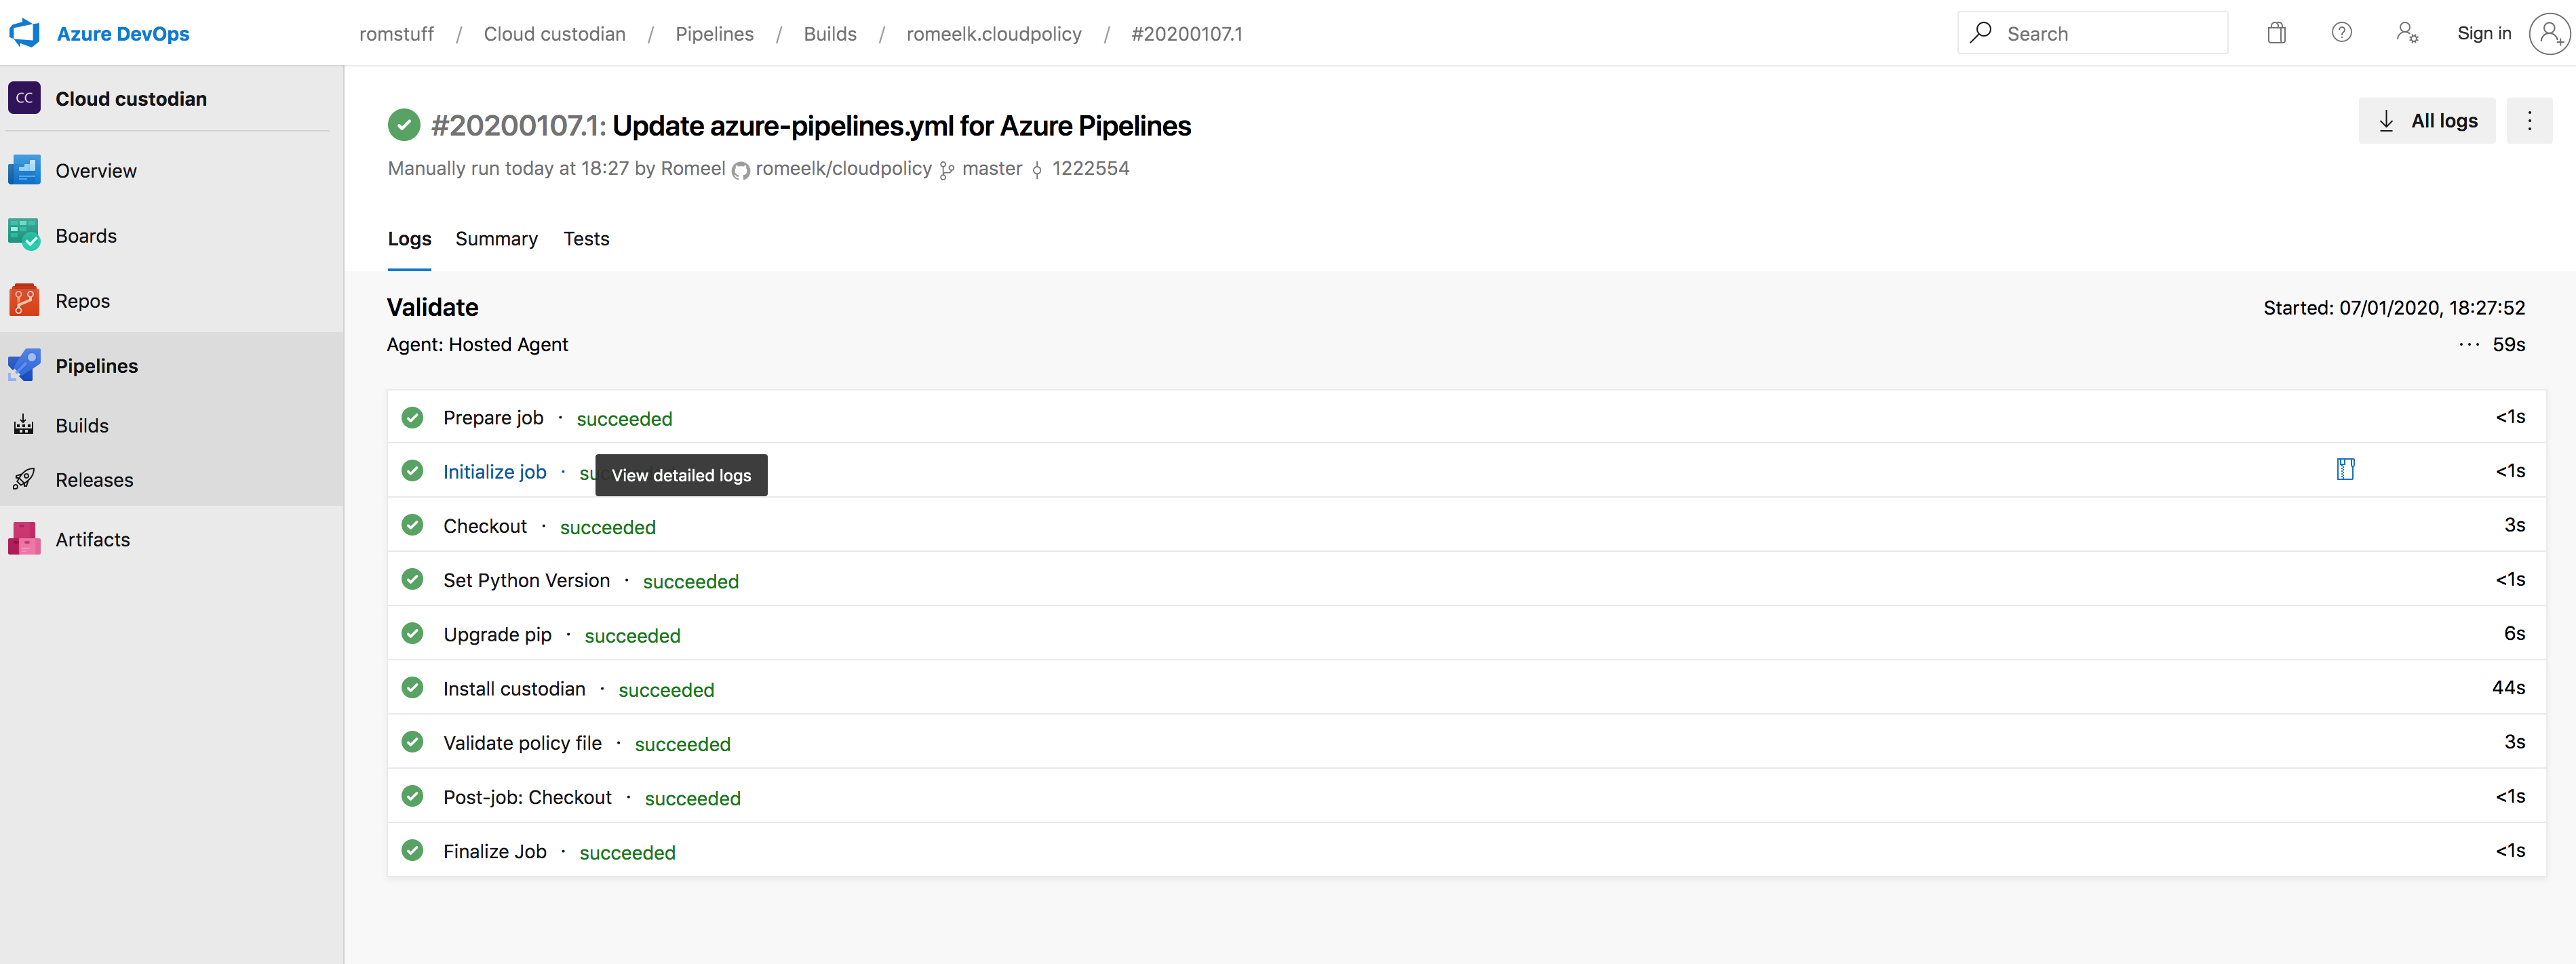Go to Repos in the sidebar
The height and width of the screenshot is (964, 2576).
(x=82, y=301)
